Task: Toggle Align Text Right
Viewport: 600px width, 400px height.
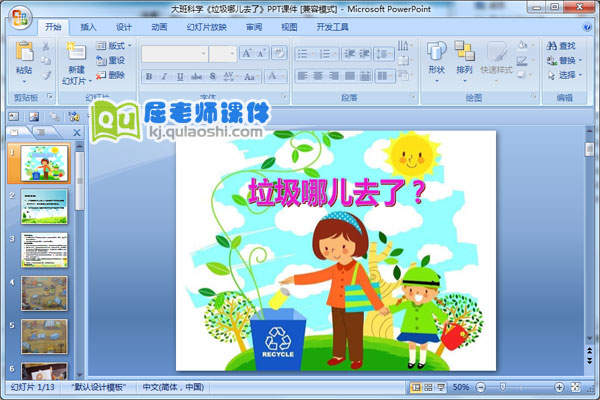Action: click(334, 76)
